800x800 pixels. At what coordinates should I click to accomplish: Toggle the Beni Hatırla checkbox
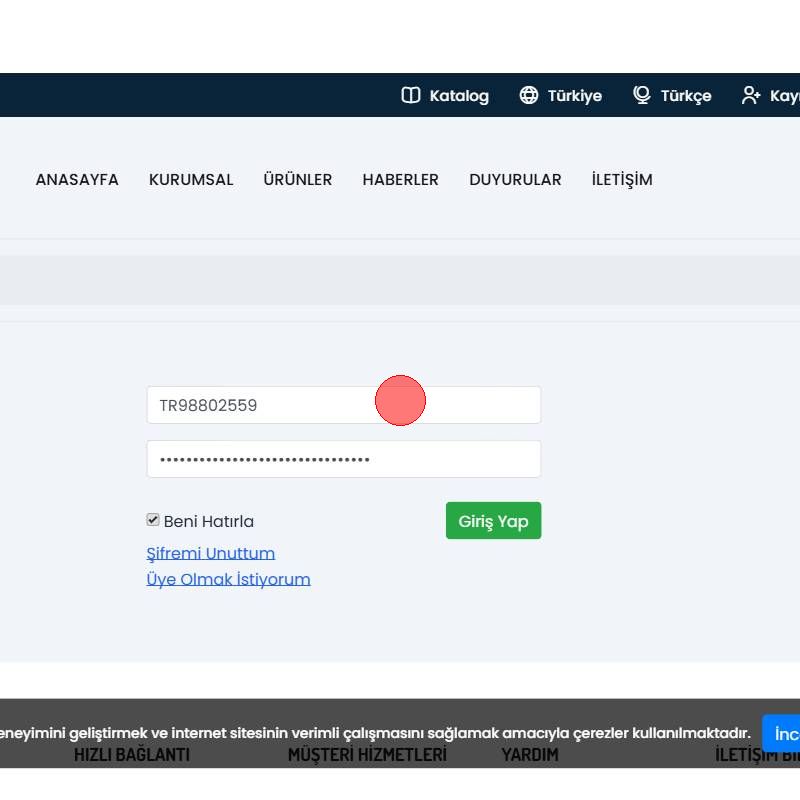click(153, 520)
